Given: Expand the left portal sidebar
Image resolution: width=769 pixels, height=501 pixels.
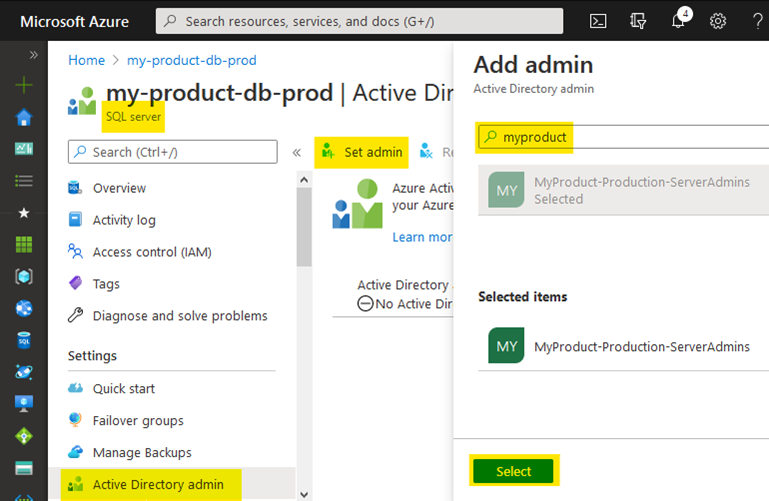Looking at the screenshot, I should (x=33, y=55).
